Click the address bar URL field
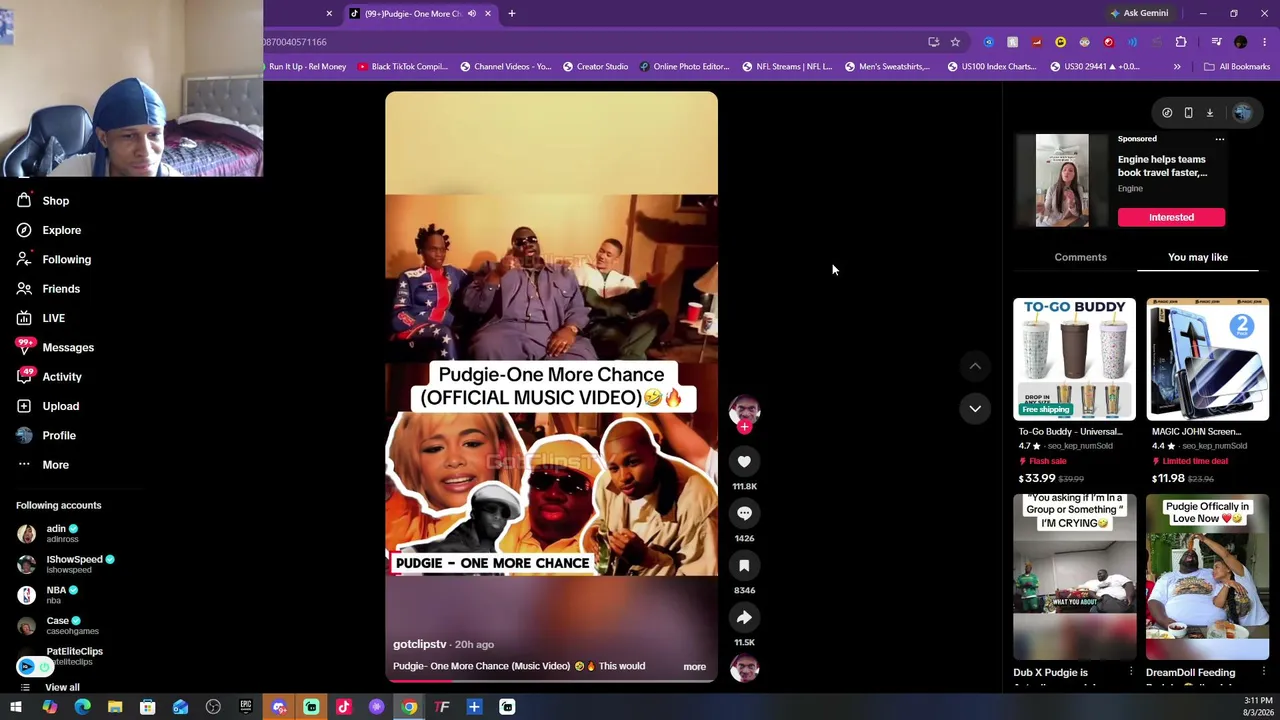1280x720 pixels. click(590, 42)
